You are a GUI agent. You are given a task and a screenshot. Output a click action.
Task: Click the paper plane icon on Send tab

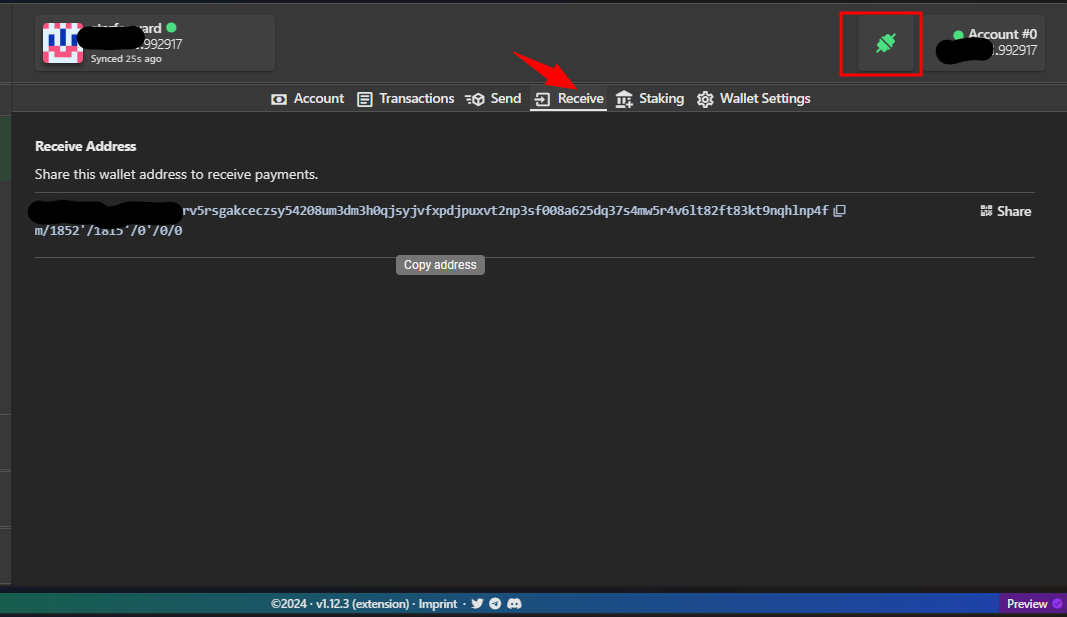click(x=474, y=98)
